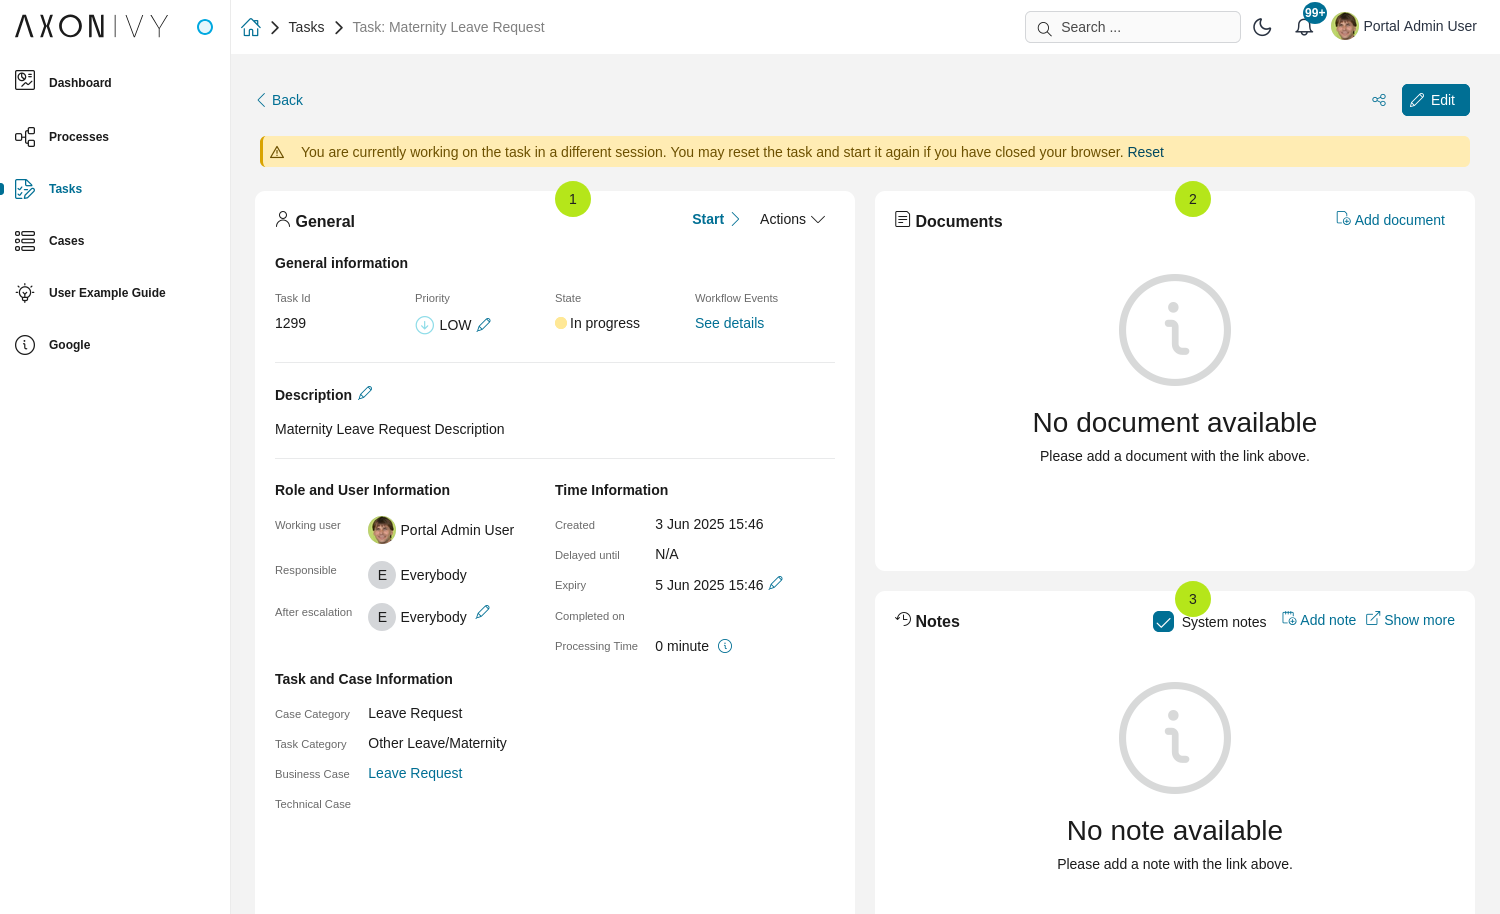Click the Maternity Leave Request Description text
1500x914 pixels.
click(389, 429)
